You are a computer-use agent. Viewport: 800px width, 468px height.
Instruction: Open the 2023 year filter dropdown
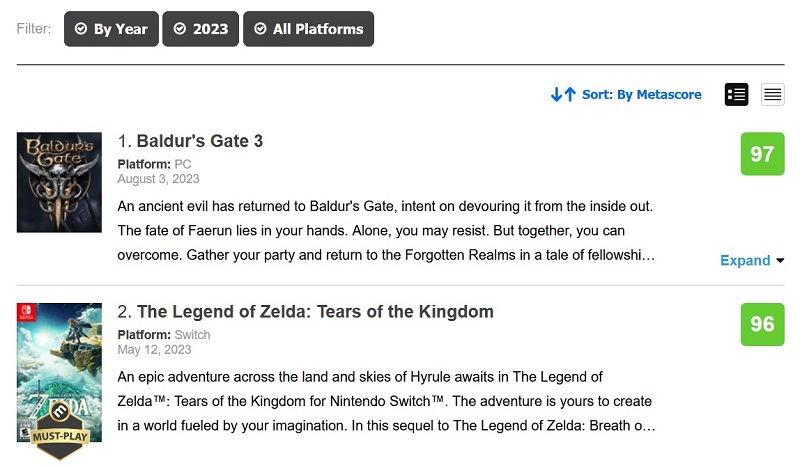click(x=200, y=29)
